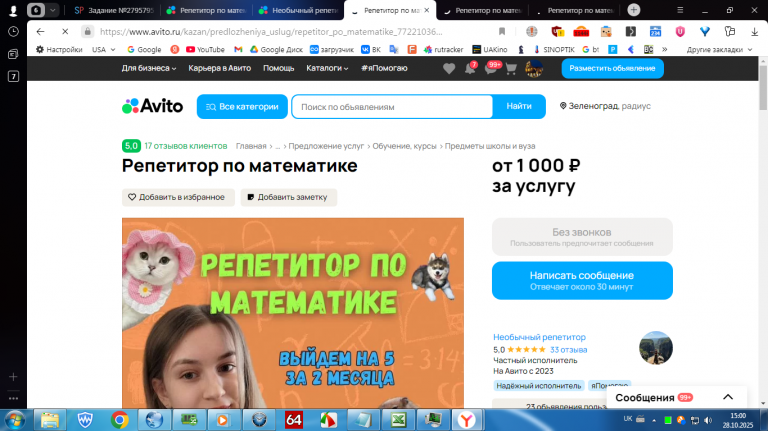Click the Надёжный исполнитель badge
Screen dimensions: 768x431
(539, 385)
